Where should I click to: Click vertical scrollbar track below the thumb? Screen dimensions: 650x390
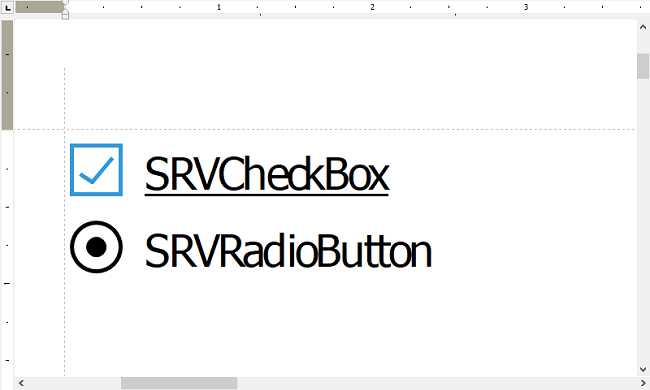[x=643, y=220]
